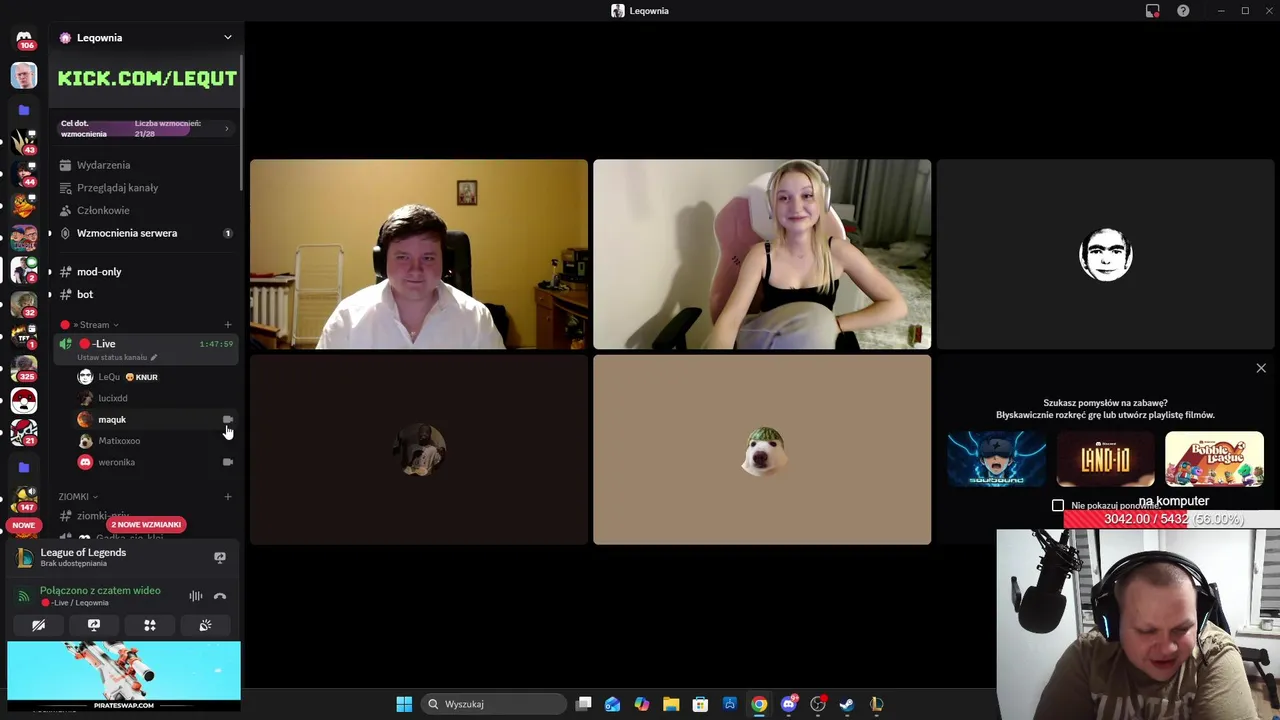
Task: Open Wzmocnienia serwera page
Action: pos(145,233)
